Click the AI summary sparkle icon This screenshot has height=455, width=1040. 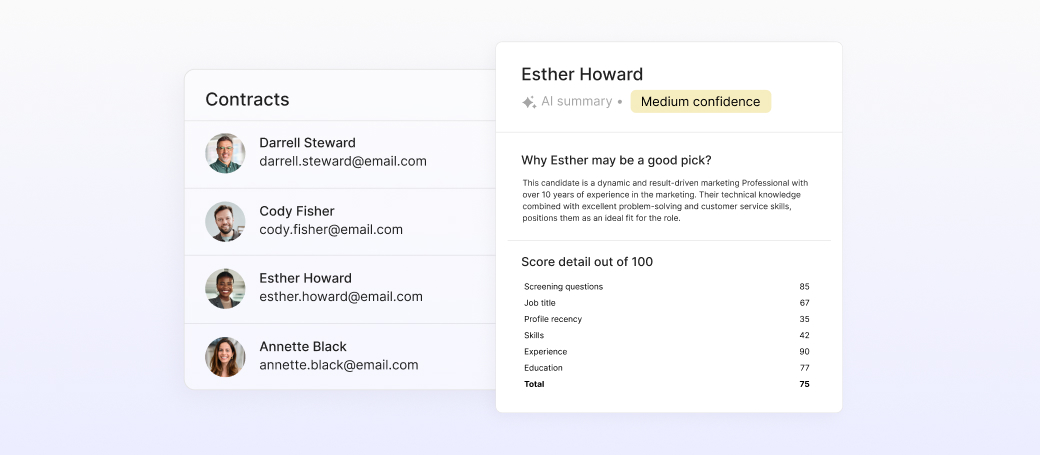[529, 102]
